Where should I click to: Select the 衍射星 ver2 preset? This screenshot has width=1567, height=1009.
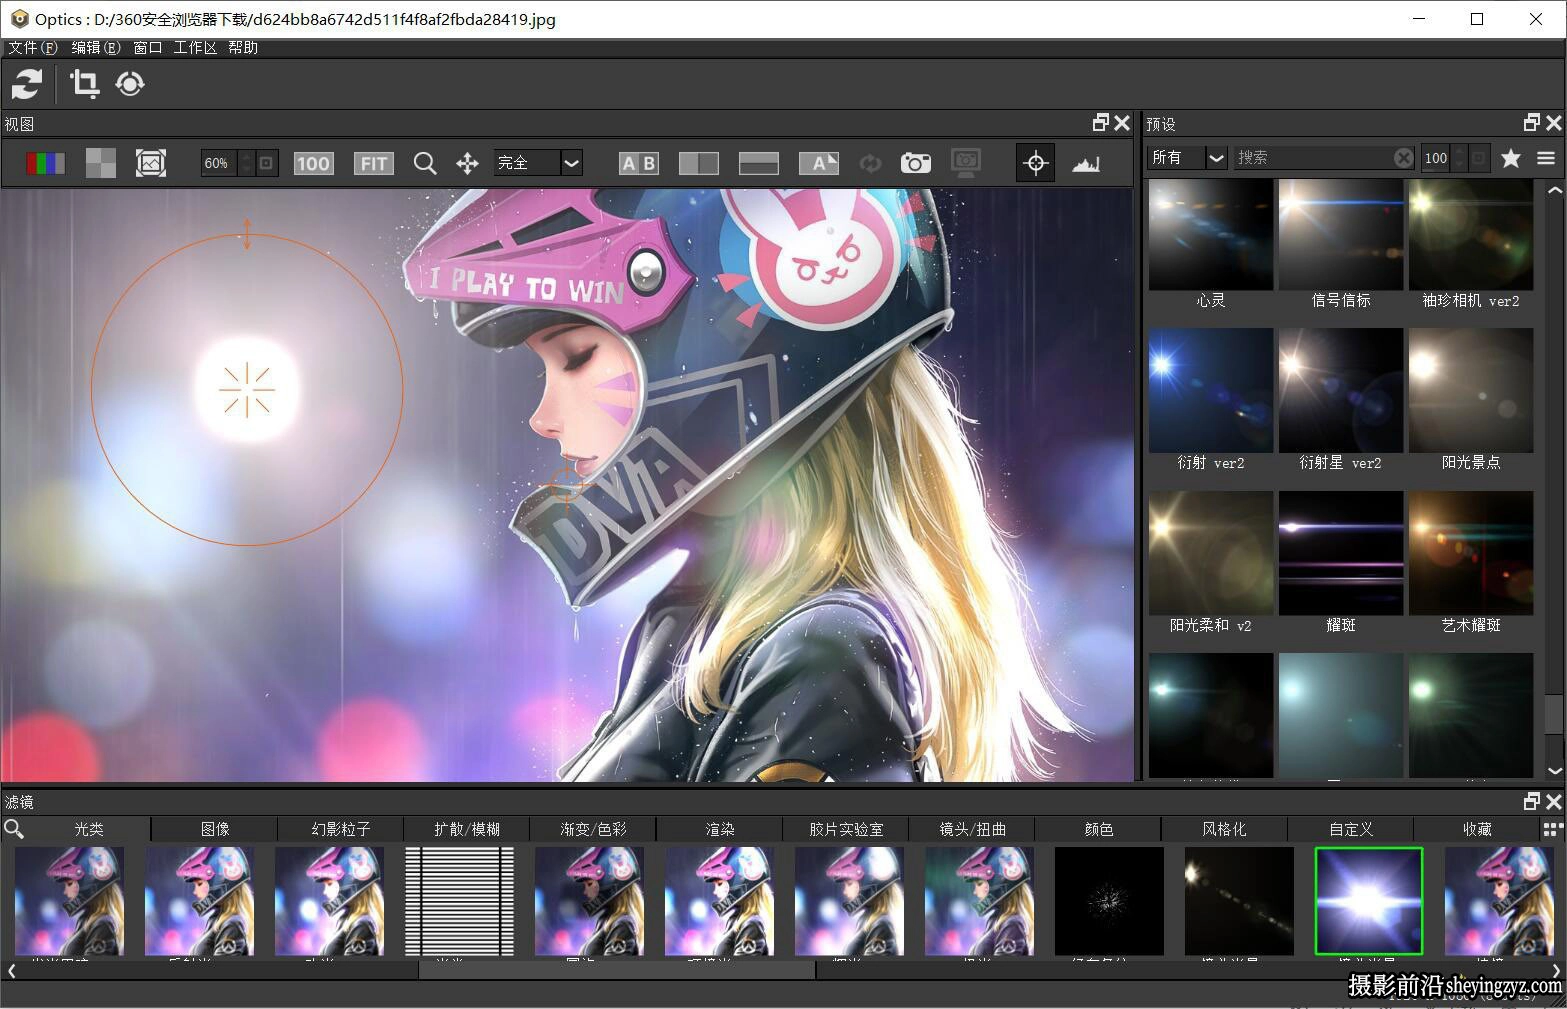point(1341,391)
